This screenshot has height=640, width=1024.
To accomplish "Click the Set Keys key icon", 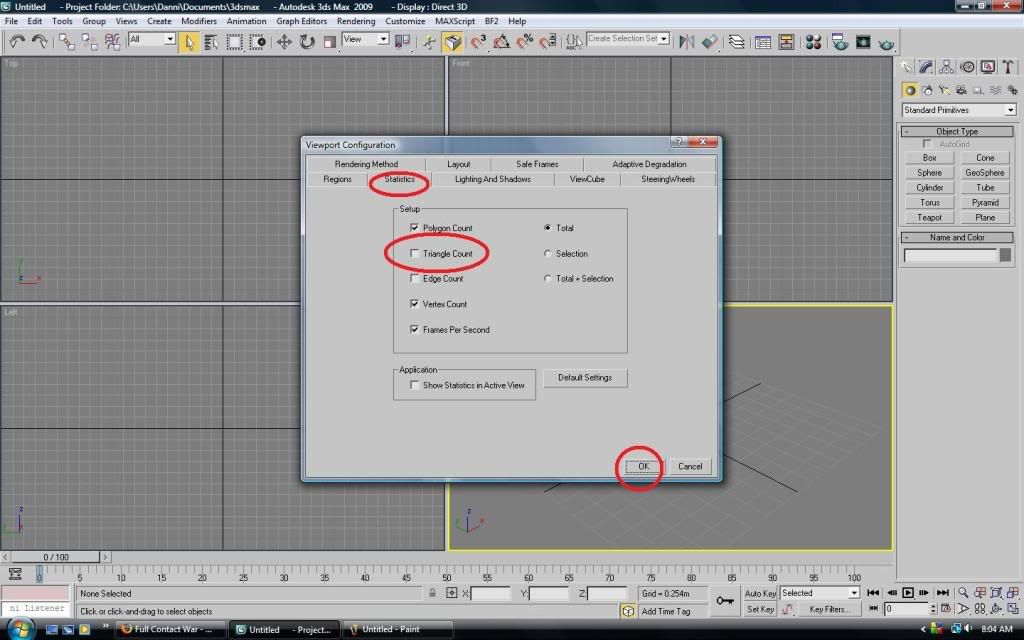I will pos(725,601).
